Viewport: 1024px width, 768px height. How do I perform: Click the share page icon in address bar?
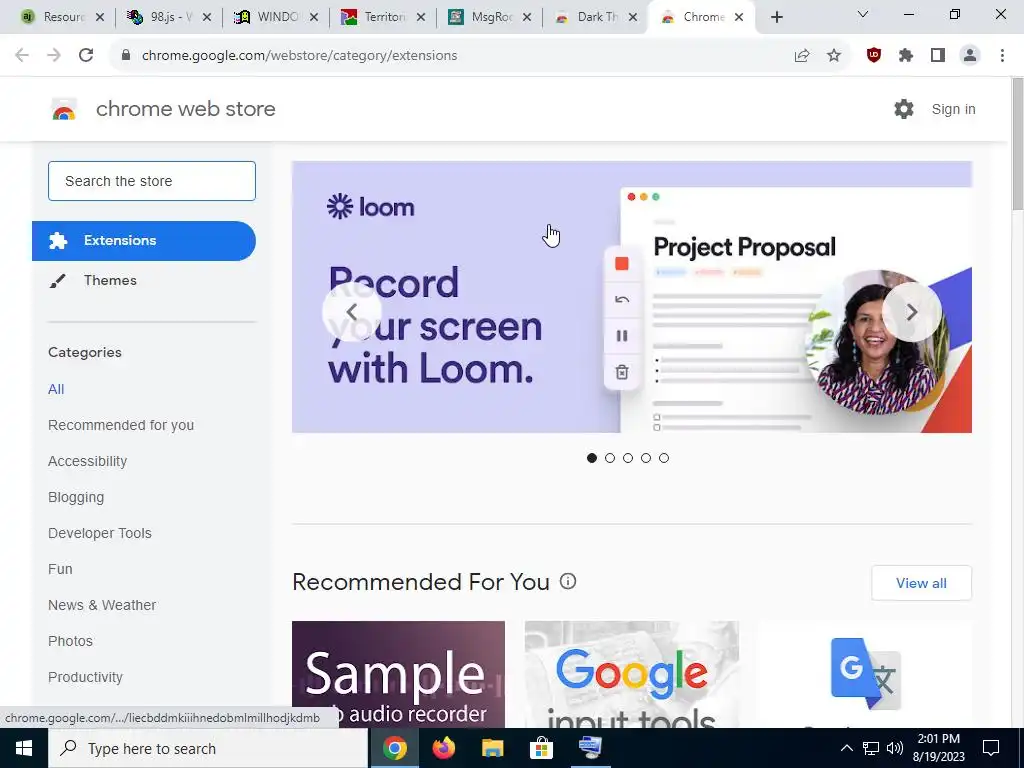tap(802, 56)
